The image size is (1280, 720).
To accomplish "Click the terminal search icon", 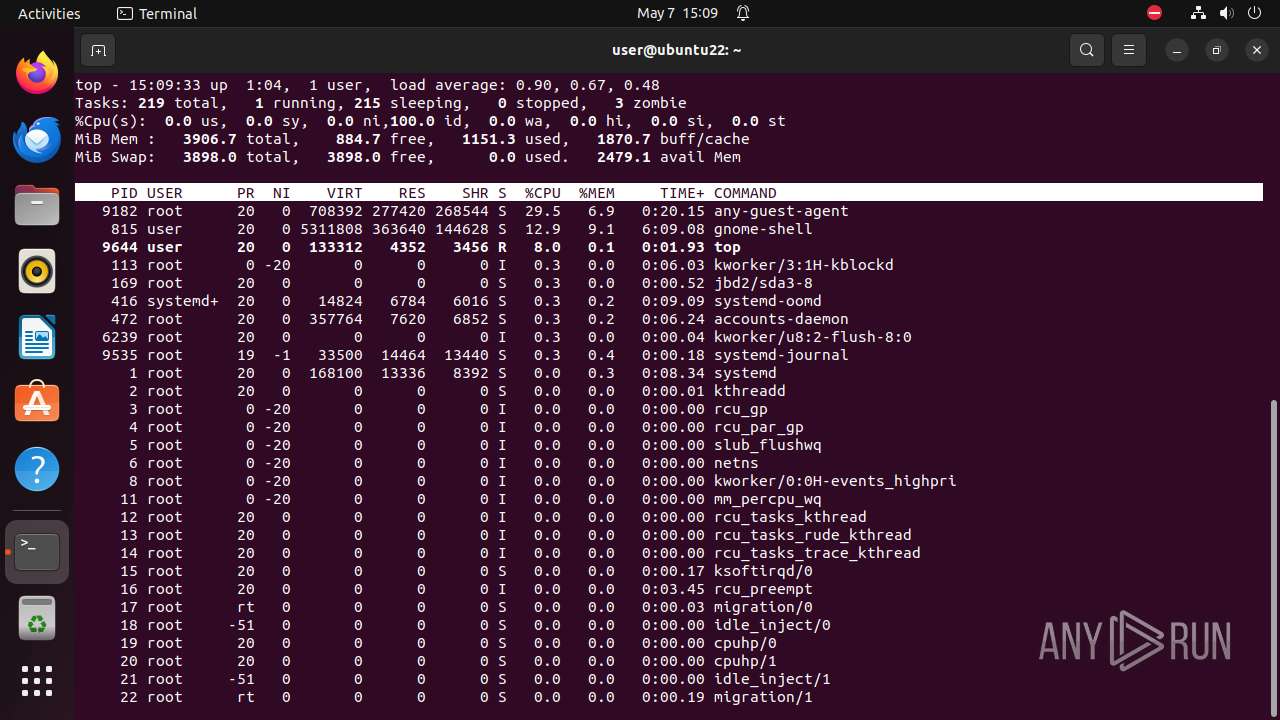I will click(1087, 50).
